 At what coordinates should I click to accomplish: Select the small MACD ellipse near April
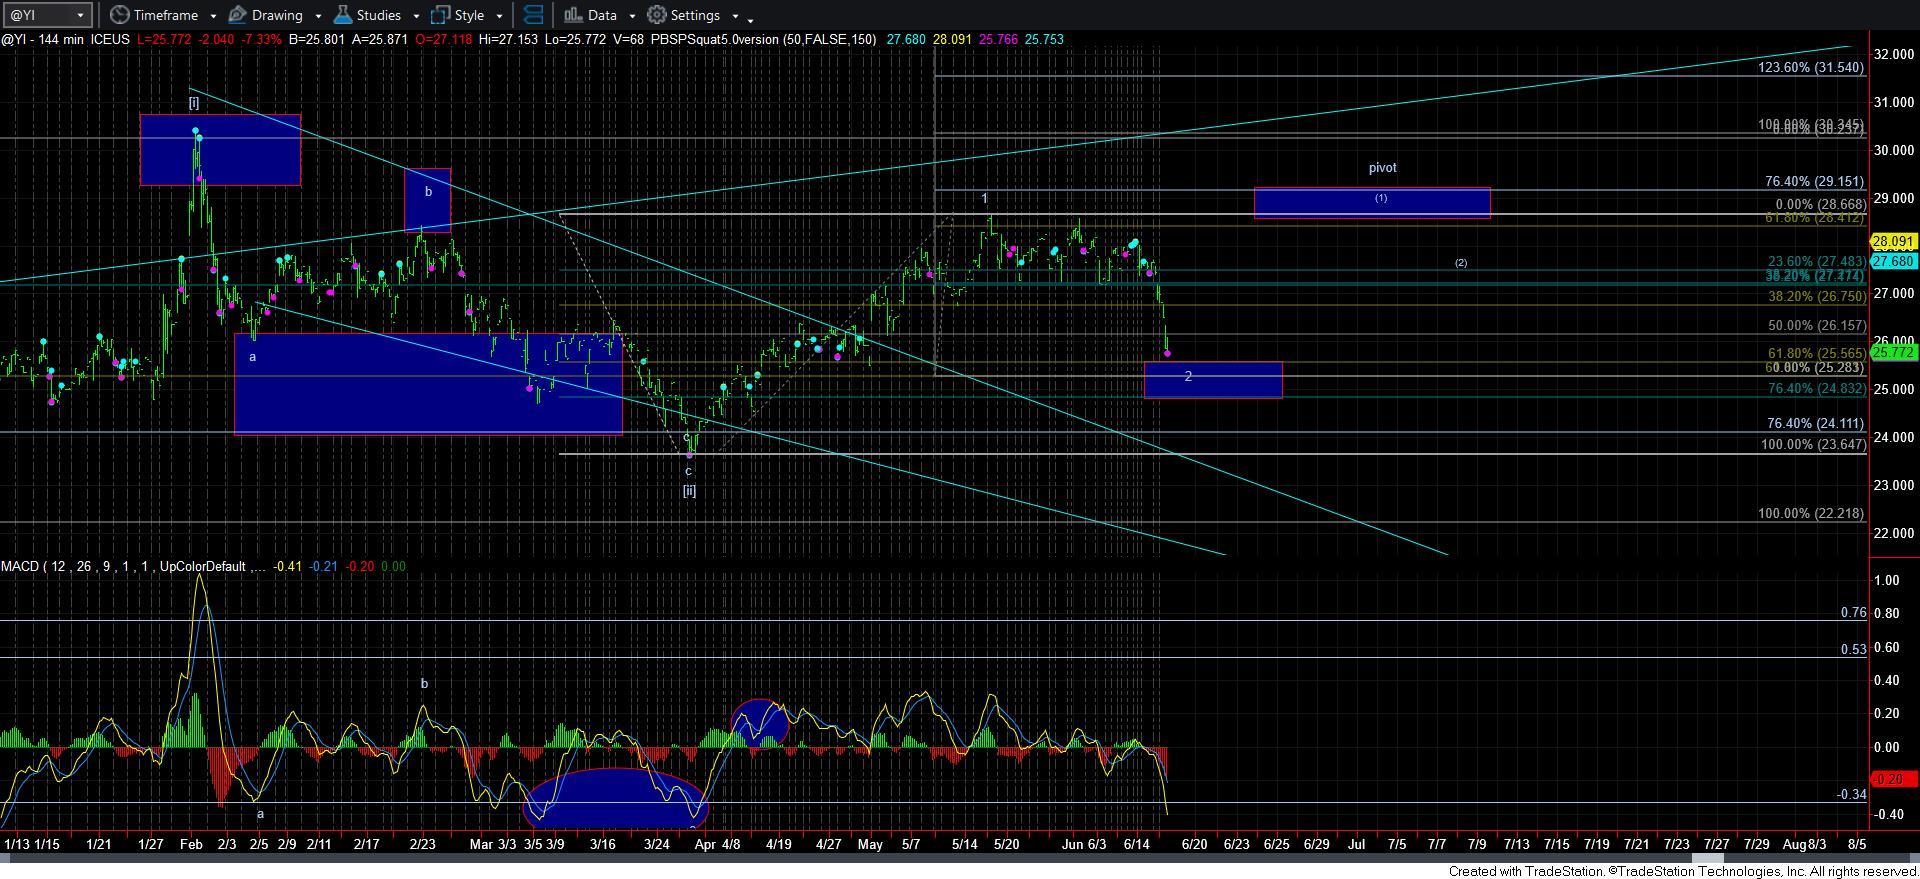(760, 723)
